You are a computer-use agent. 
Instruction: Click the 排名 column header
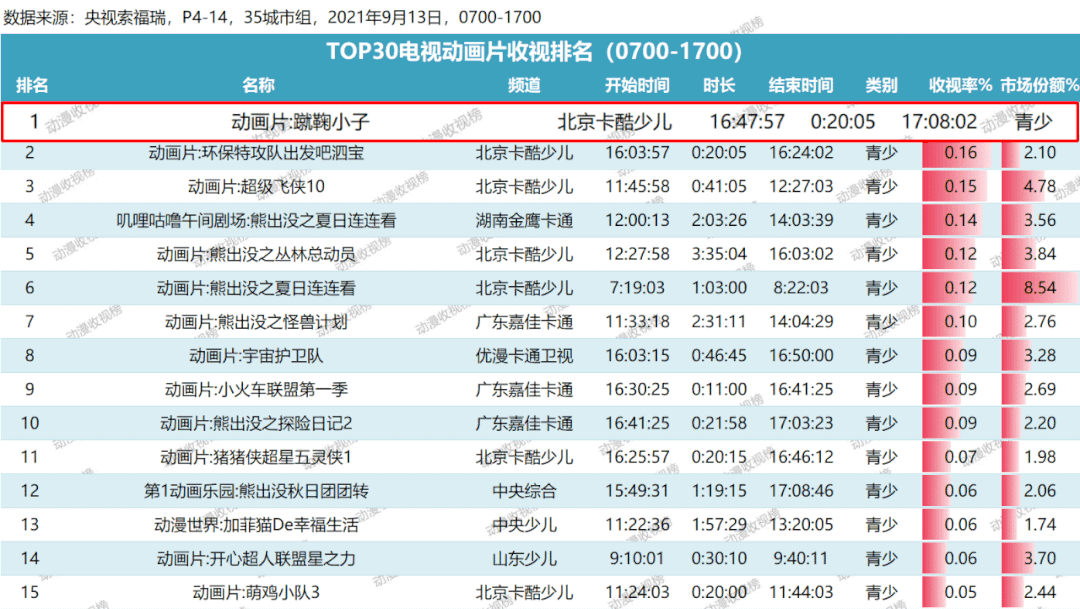32,85
